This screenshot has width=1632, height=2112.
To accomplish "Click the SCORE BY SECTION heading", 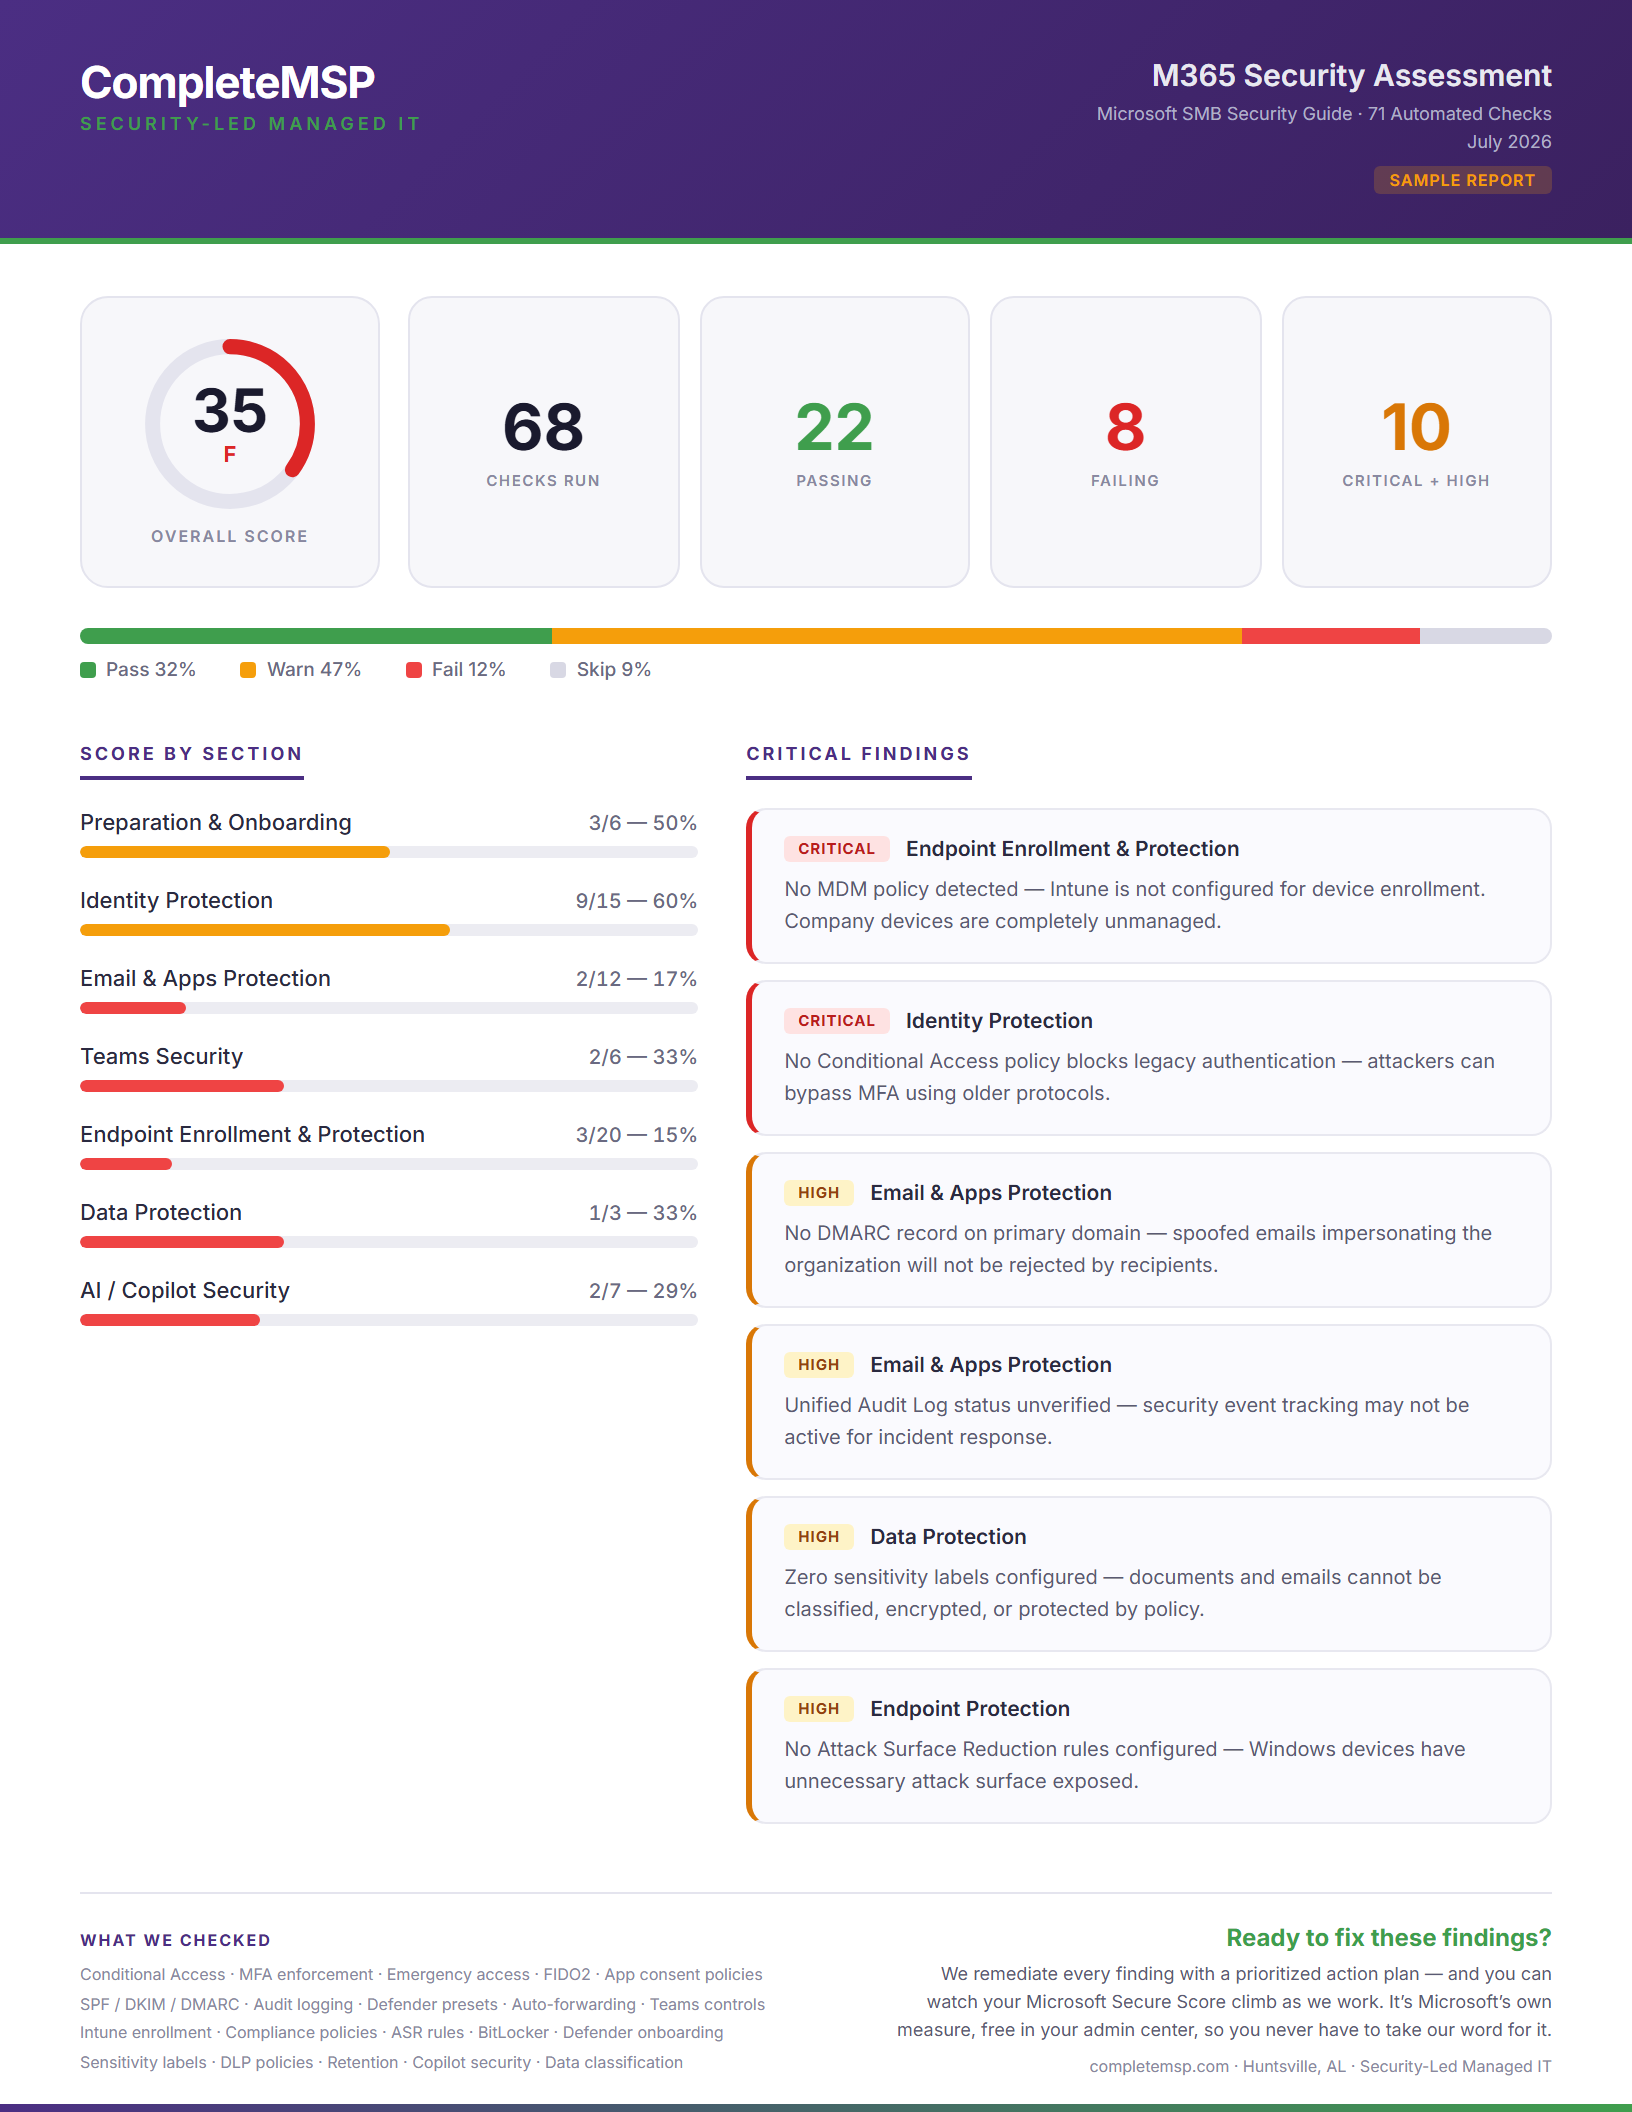I will point(191,754).
